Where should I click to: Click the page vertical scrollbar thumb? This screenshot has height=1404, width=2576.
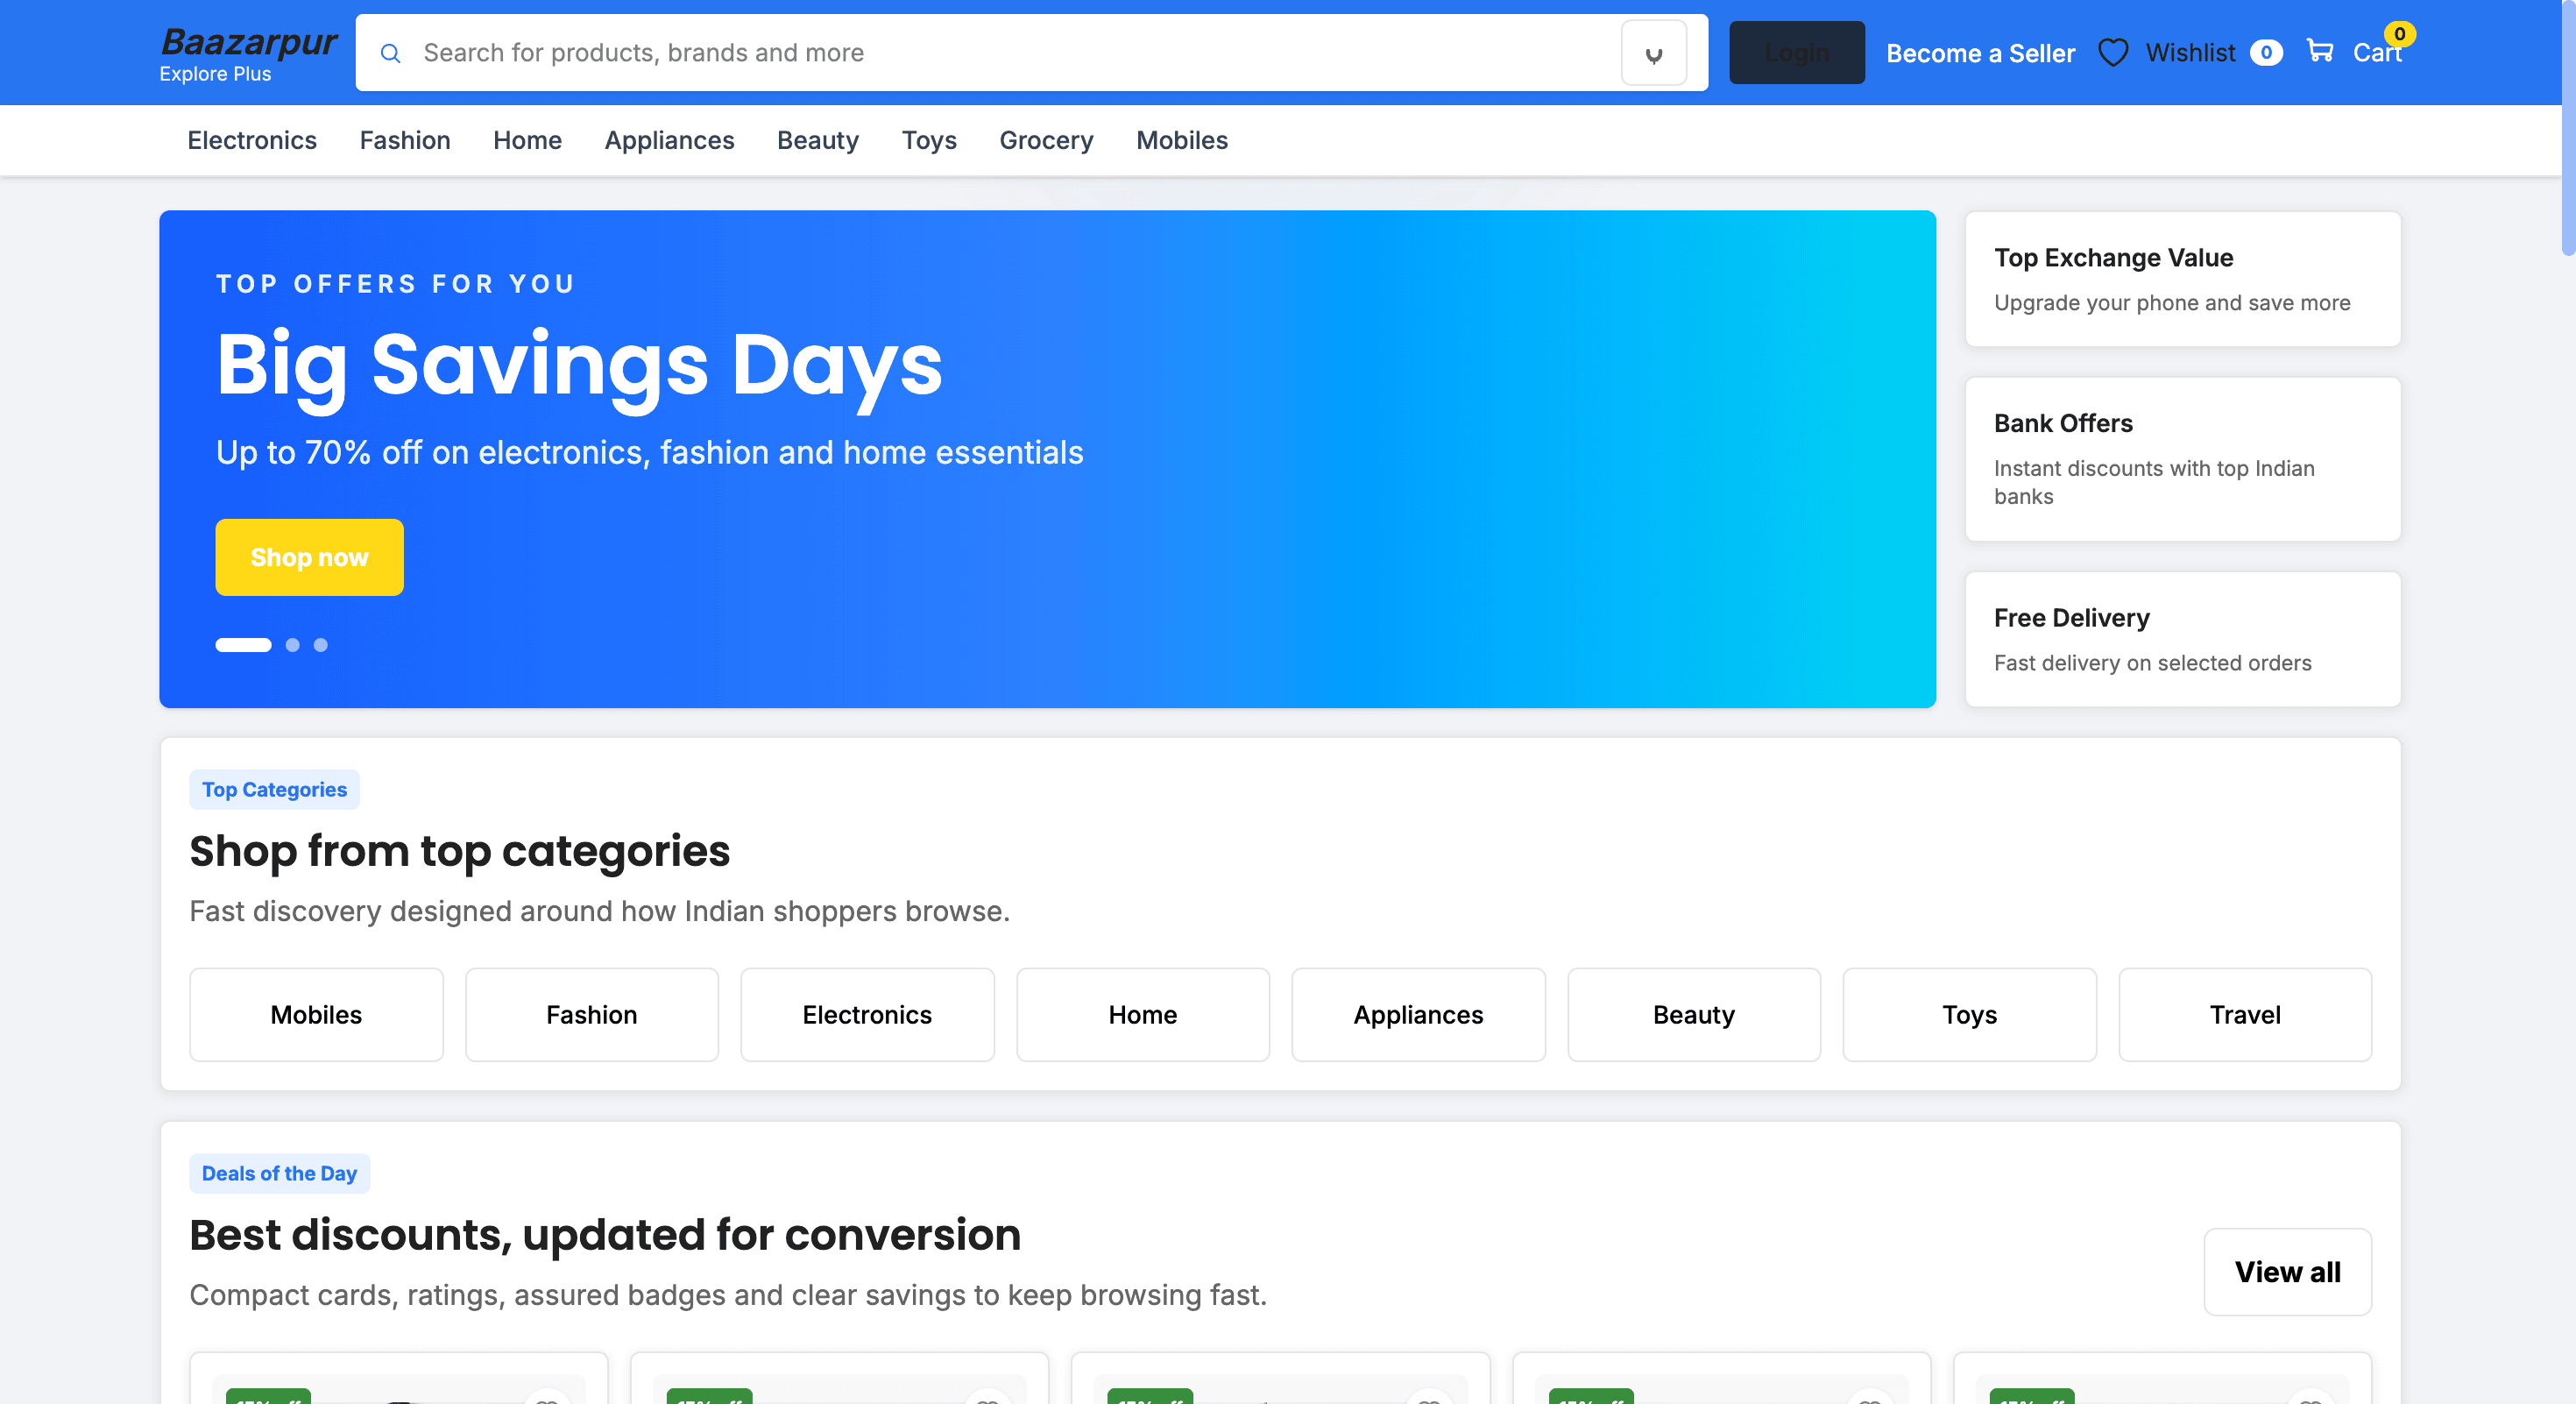point(2568,128)
